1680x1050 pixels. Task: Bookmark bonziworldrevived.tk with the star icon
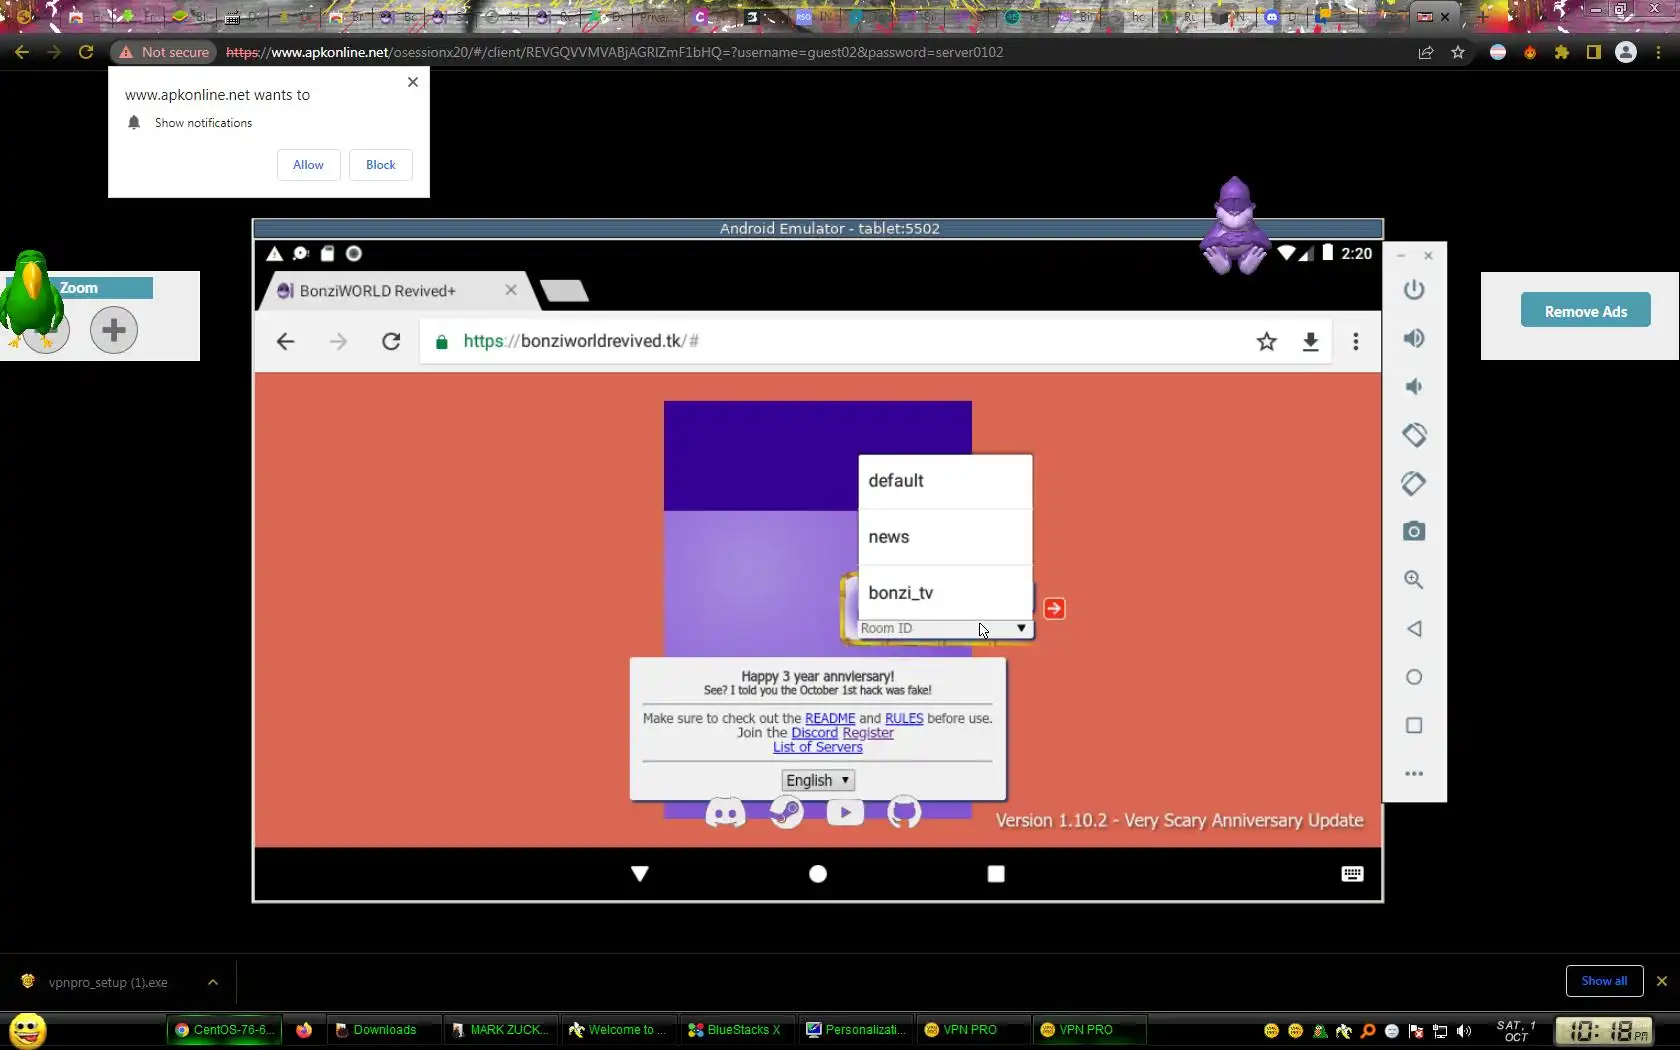pos(1267,342)
